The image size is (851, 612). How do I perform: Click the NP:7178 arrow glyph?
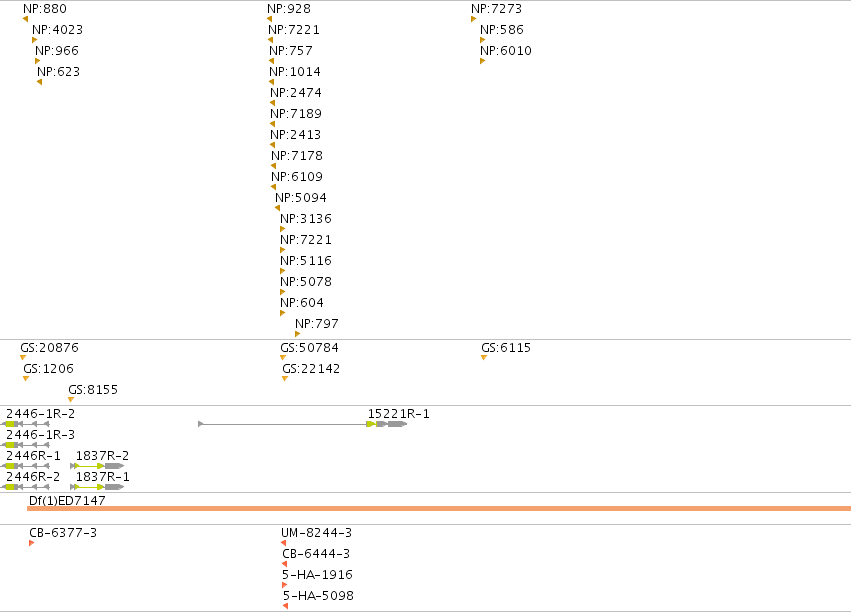274,166
